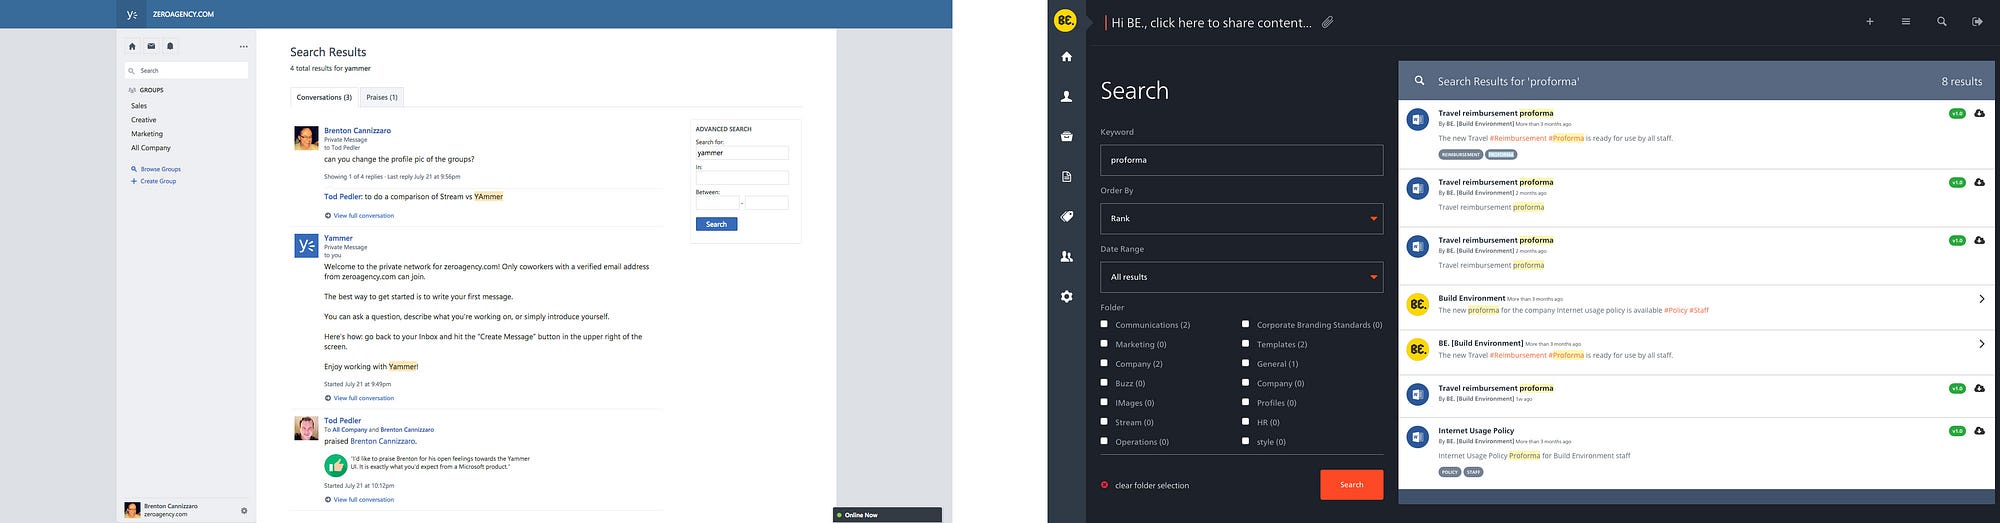This screenshot has height=523, width=2000.
Task: Check the Company (2) folder
Action: pos(1104,363)
